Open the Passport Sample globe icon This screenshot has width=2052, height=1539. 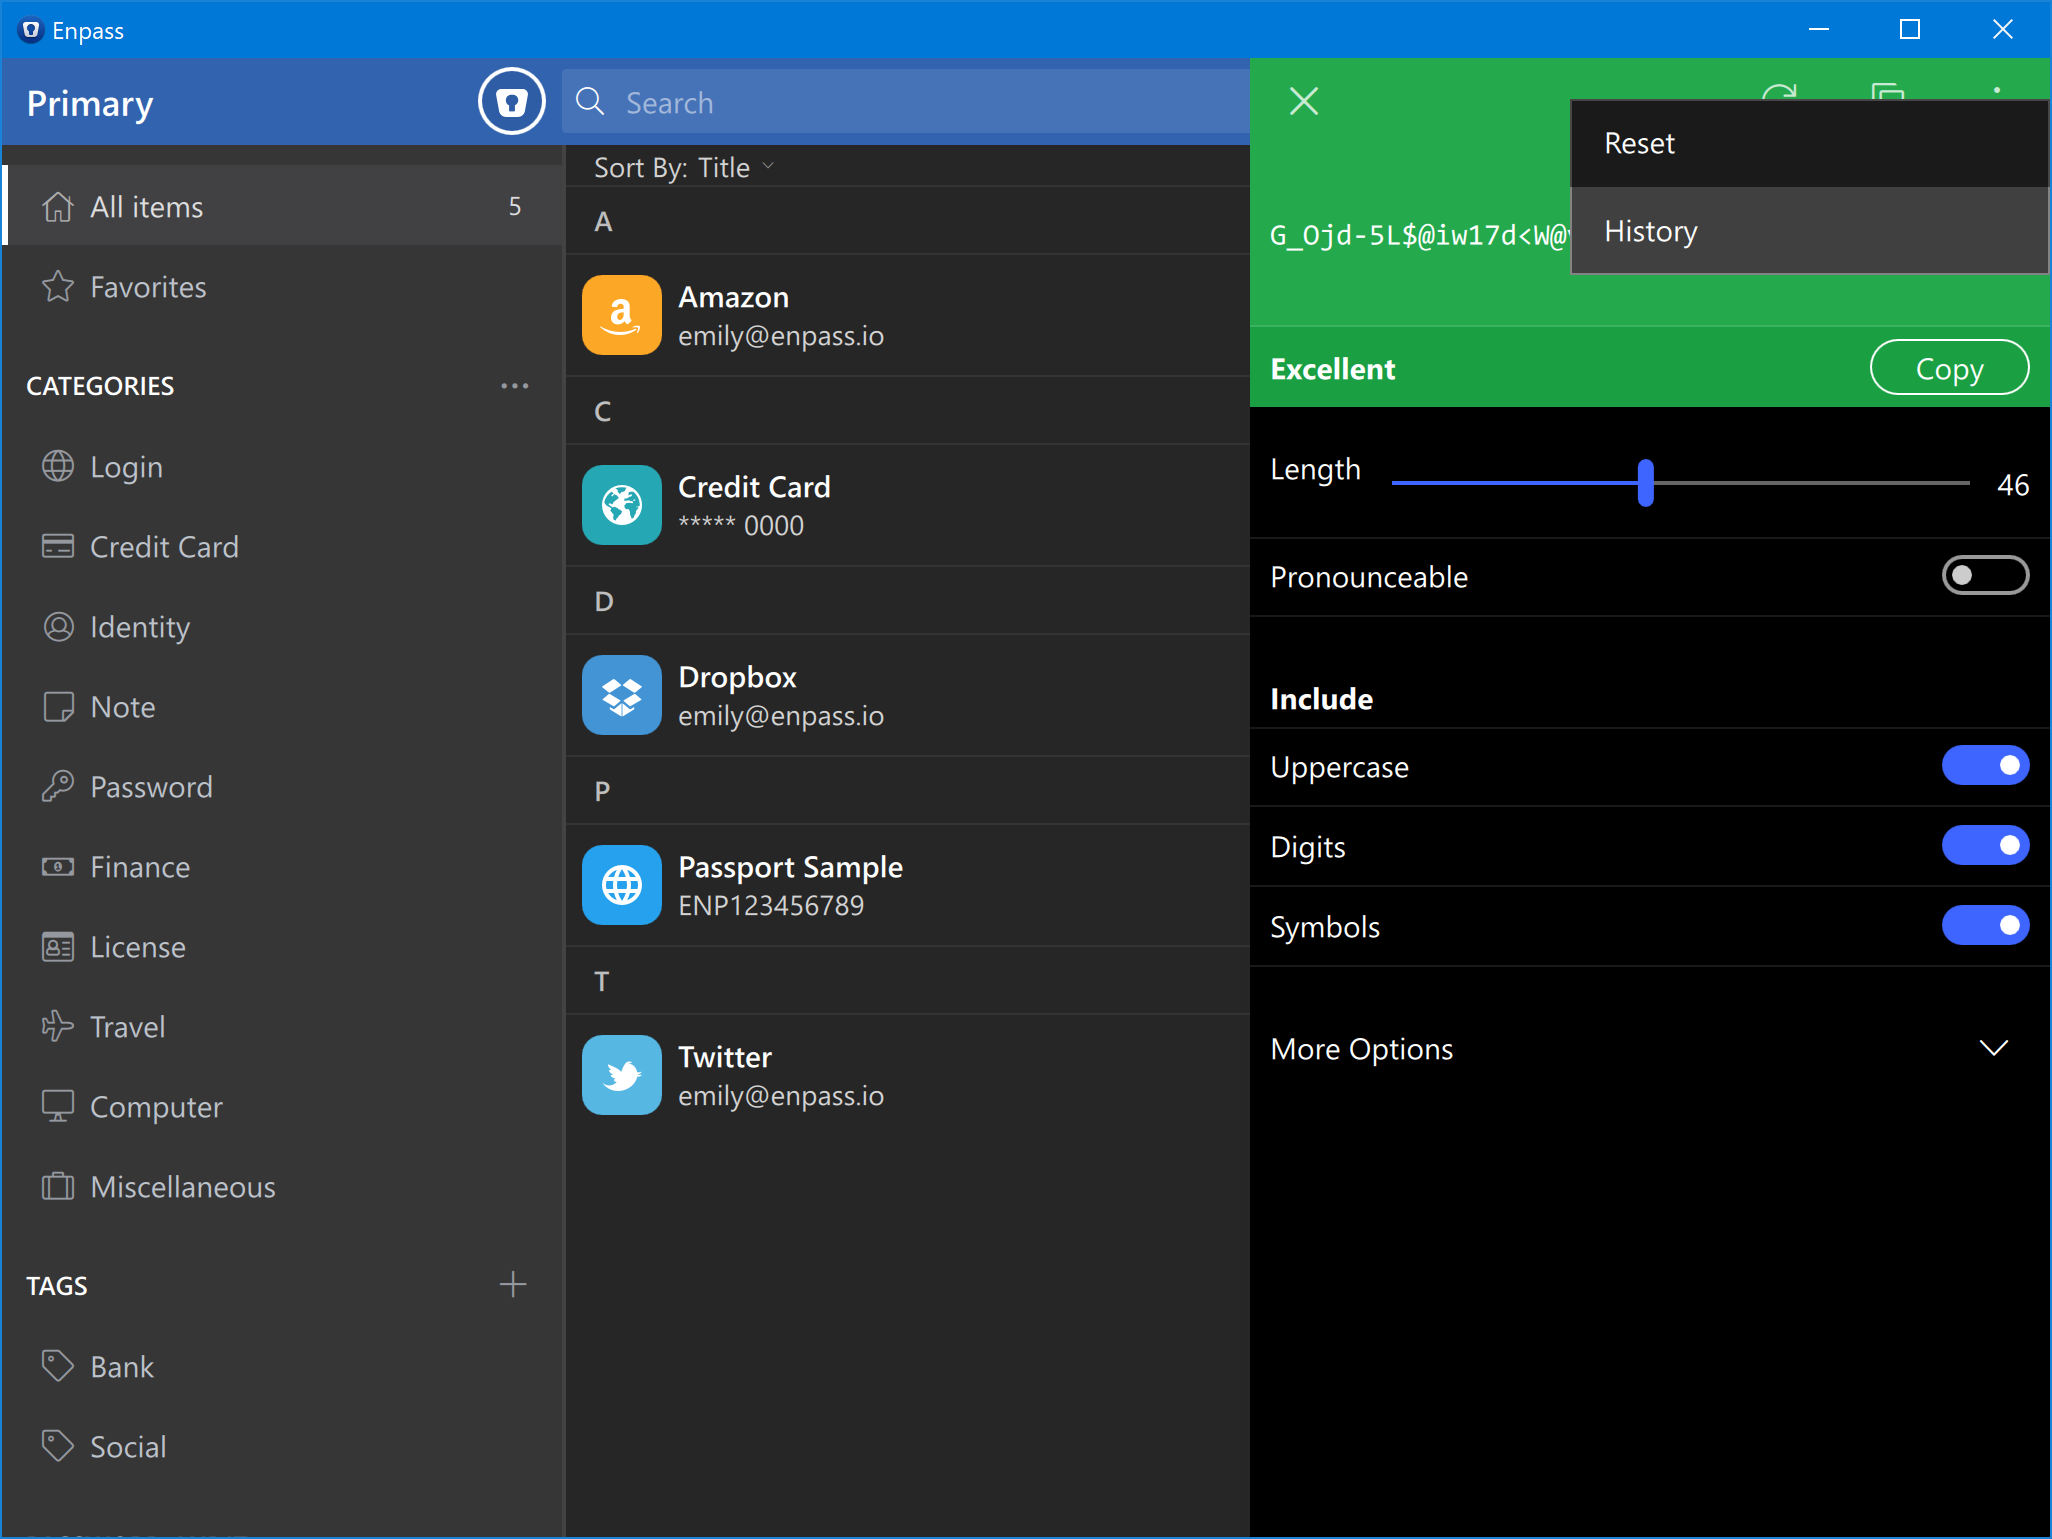[622, 885]
